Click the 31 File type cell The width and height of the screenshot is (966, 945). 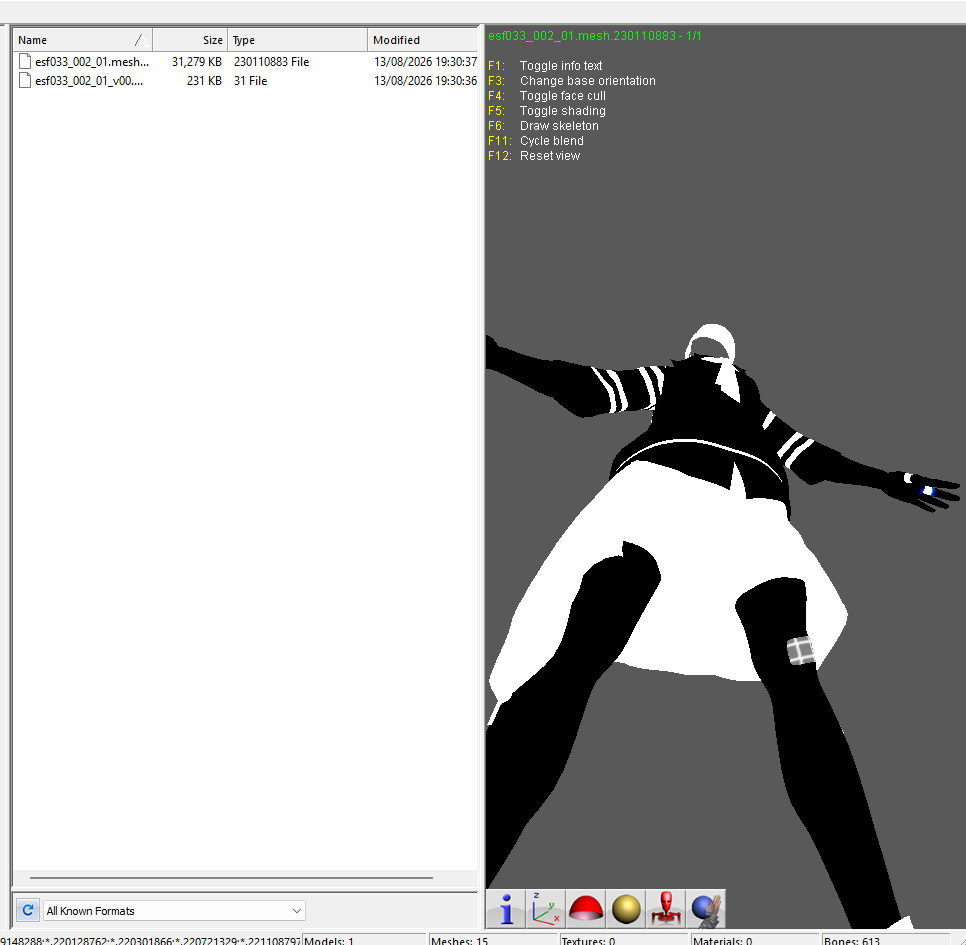(x=250, y=81)
